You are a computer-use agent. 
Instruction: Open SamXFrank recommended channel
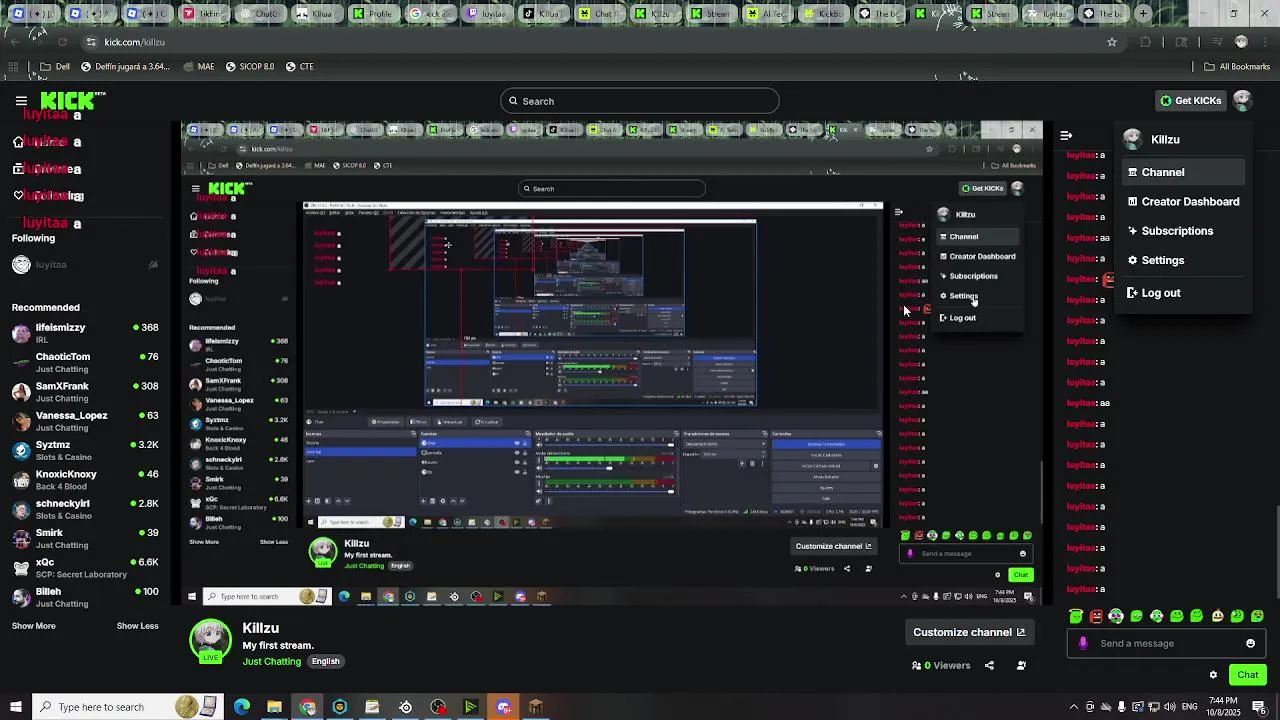pyautogui.click(x=85, y=392)
